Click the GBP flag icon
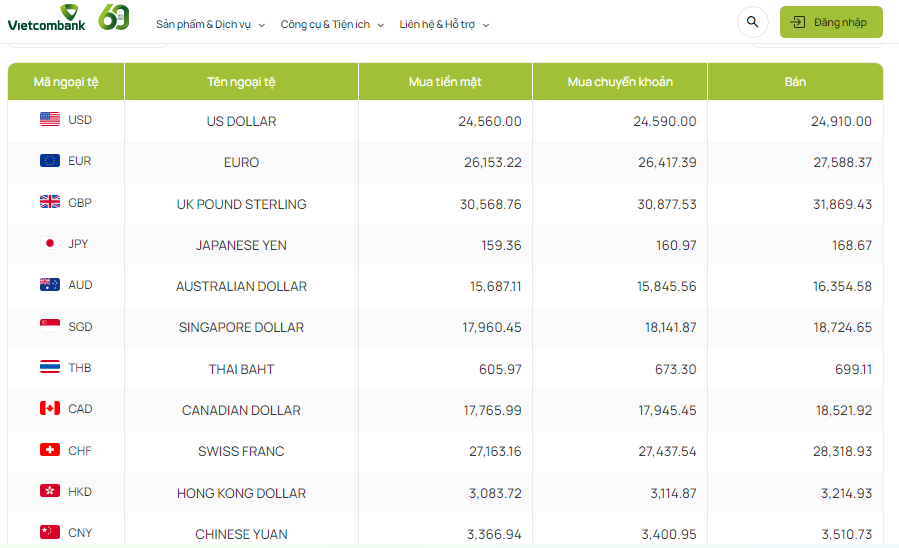 50,202
